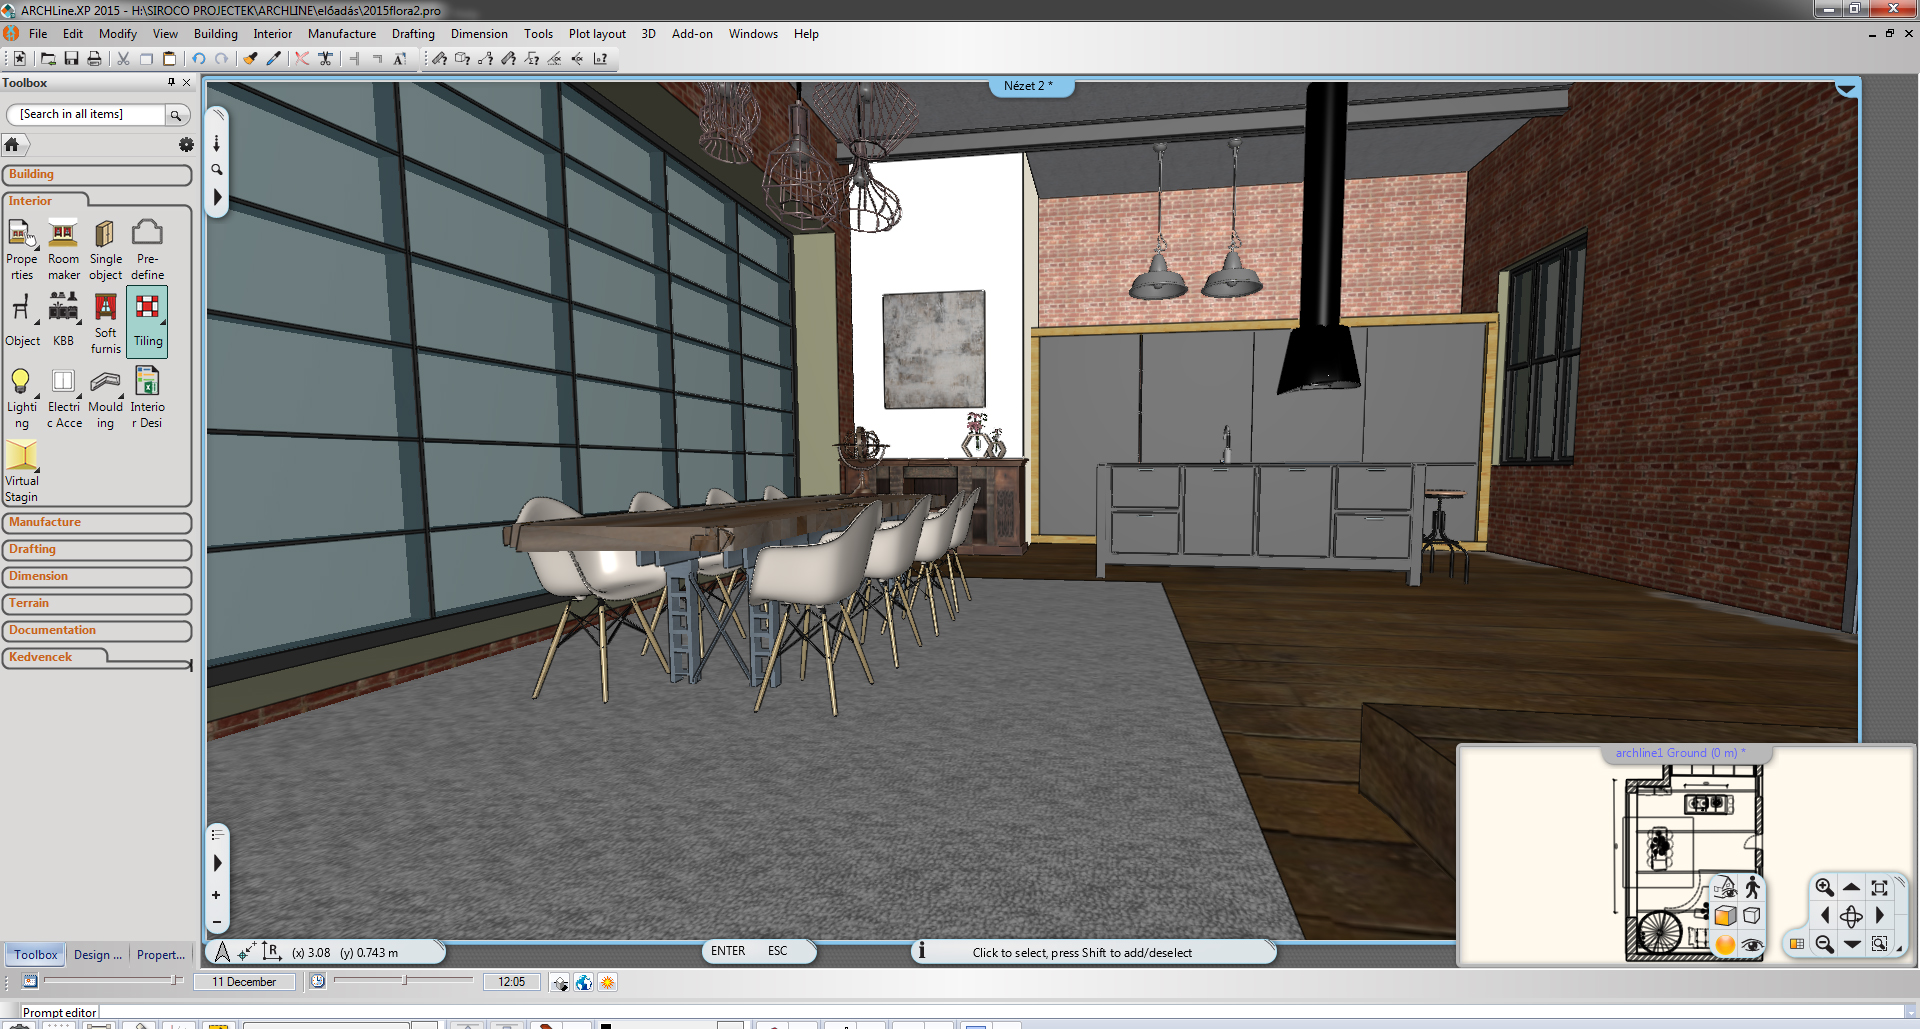Expand the Building toolbox group

click(97, 175)
